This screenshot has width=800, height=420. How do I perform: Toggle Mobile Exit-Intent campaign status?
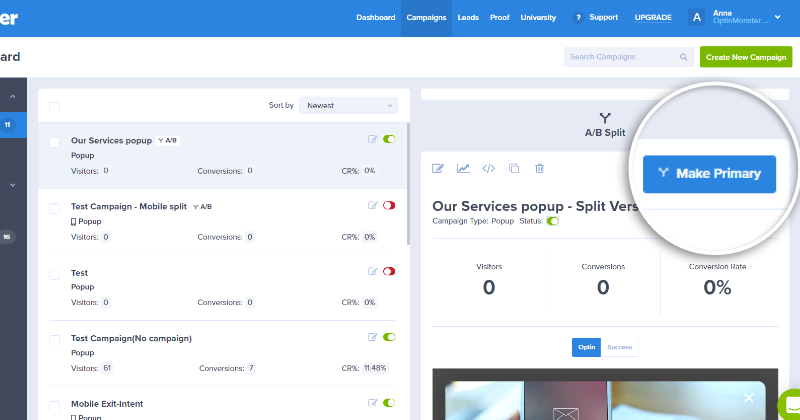(389, 403)
